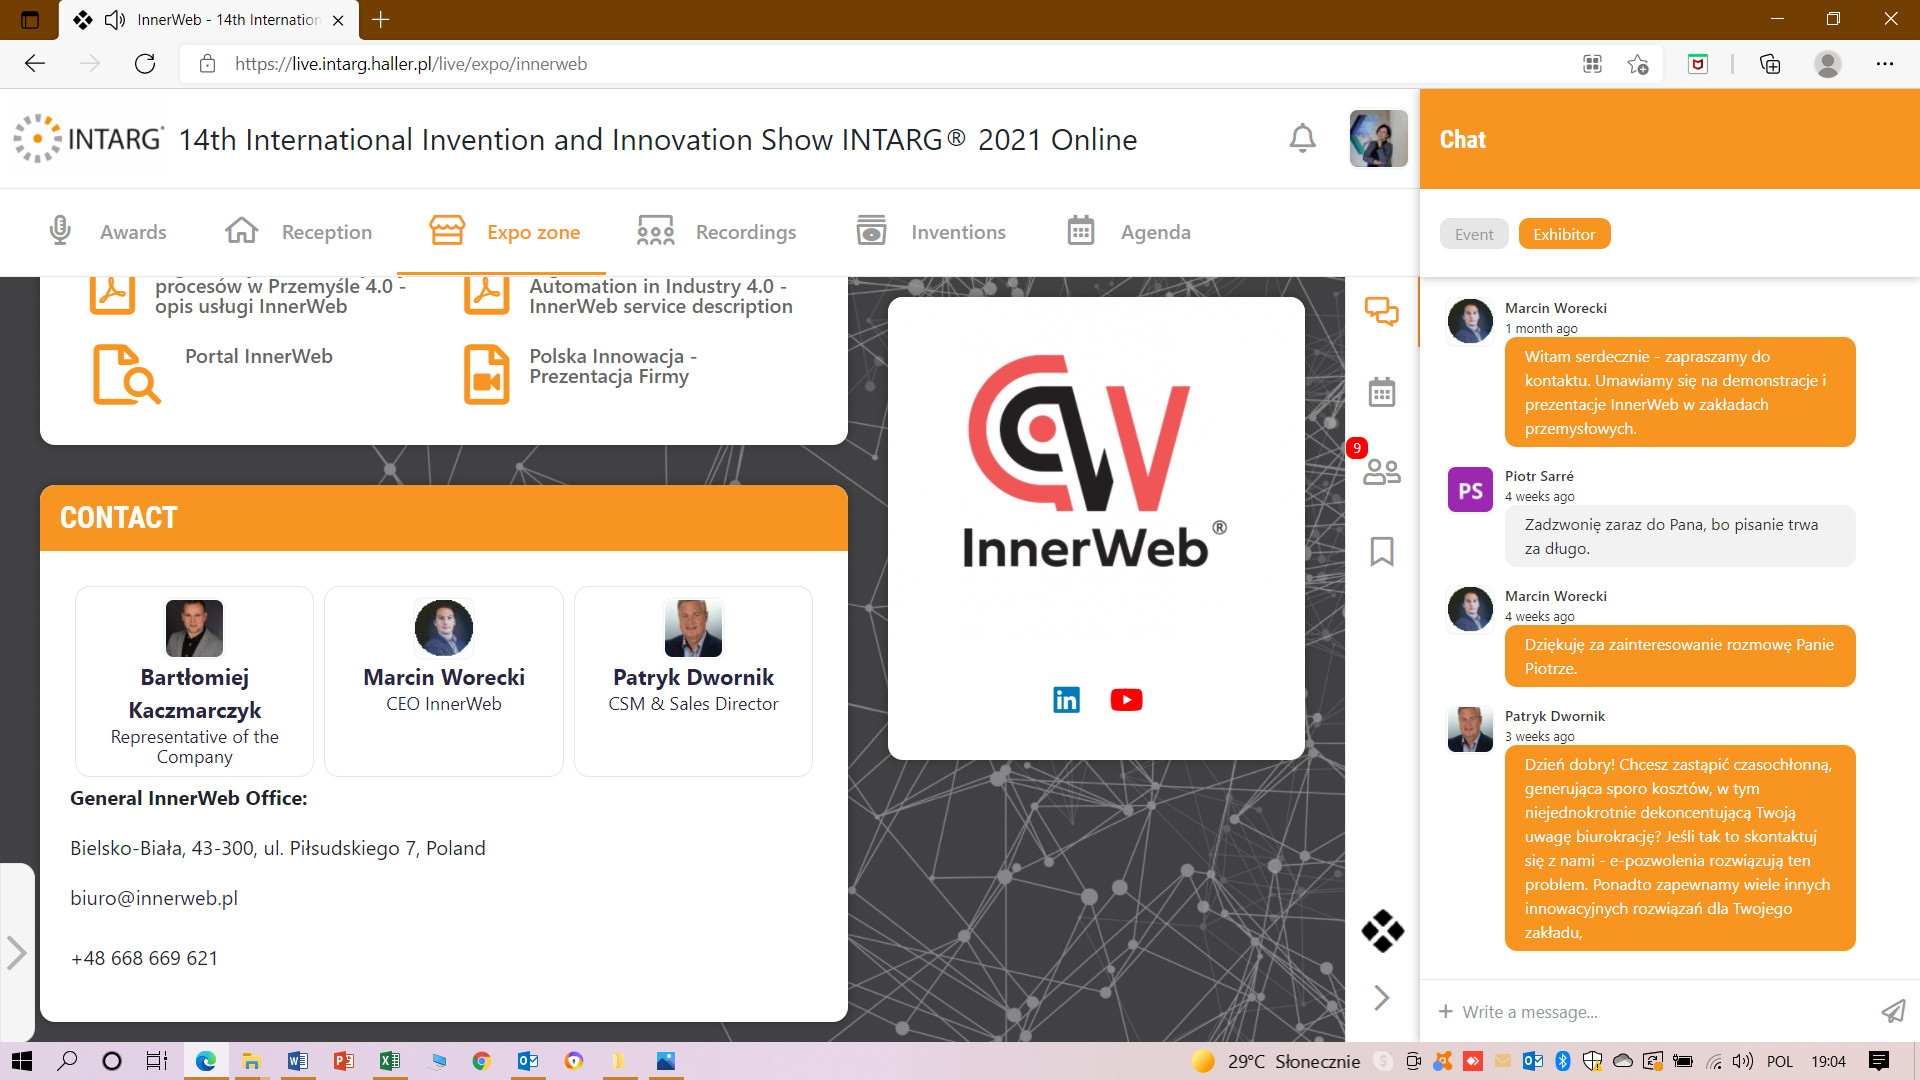Open Word from the taskbar

click(297, 1061)
